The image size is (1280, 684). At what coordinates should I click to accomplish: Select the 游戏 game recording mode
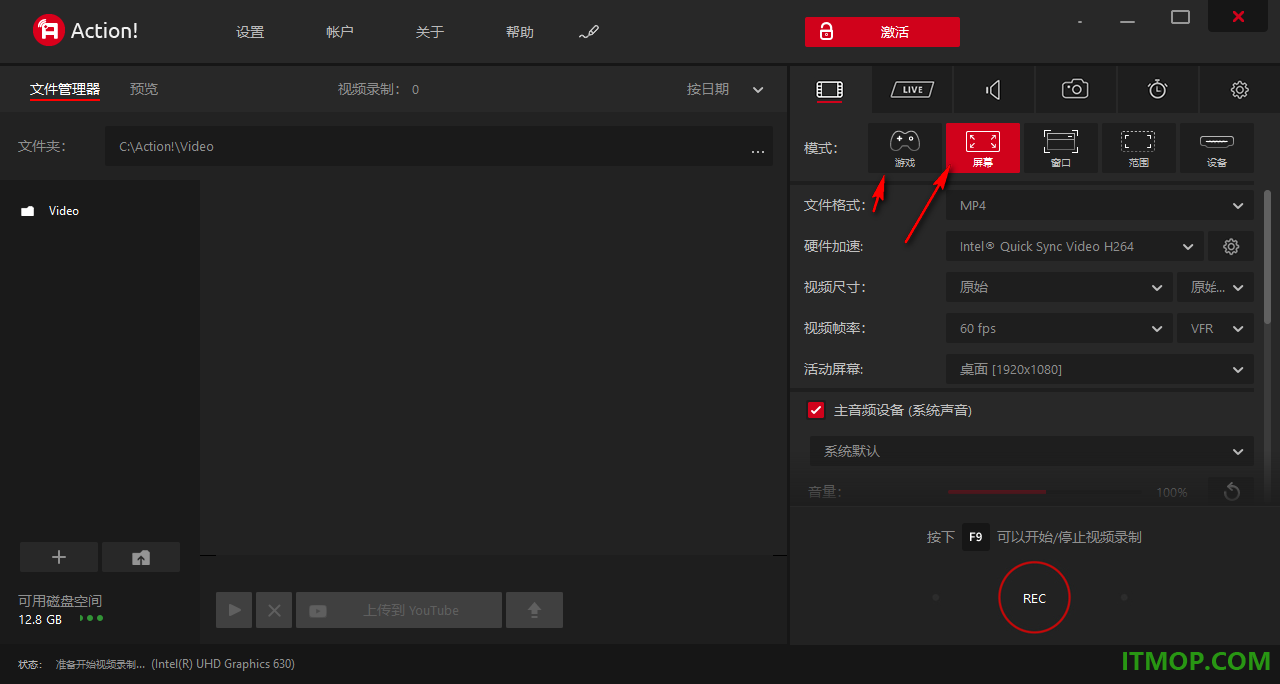[x=904, y=148]
